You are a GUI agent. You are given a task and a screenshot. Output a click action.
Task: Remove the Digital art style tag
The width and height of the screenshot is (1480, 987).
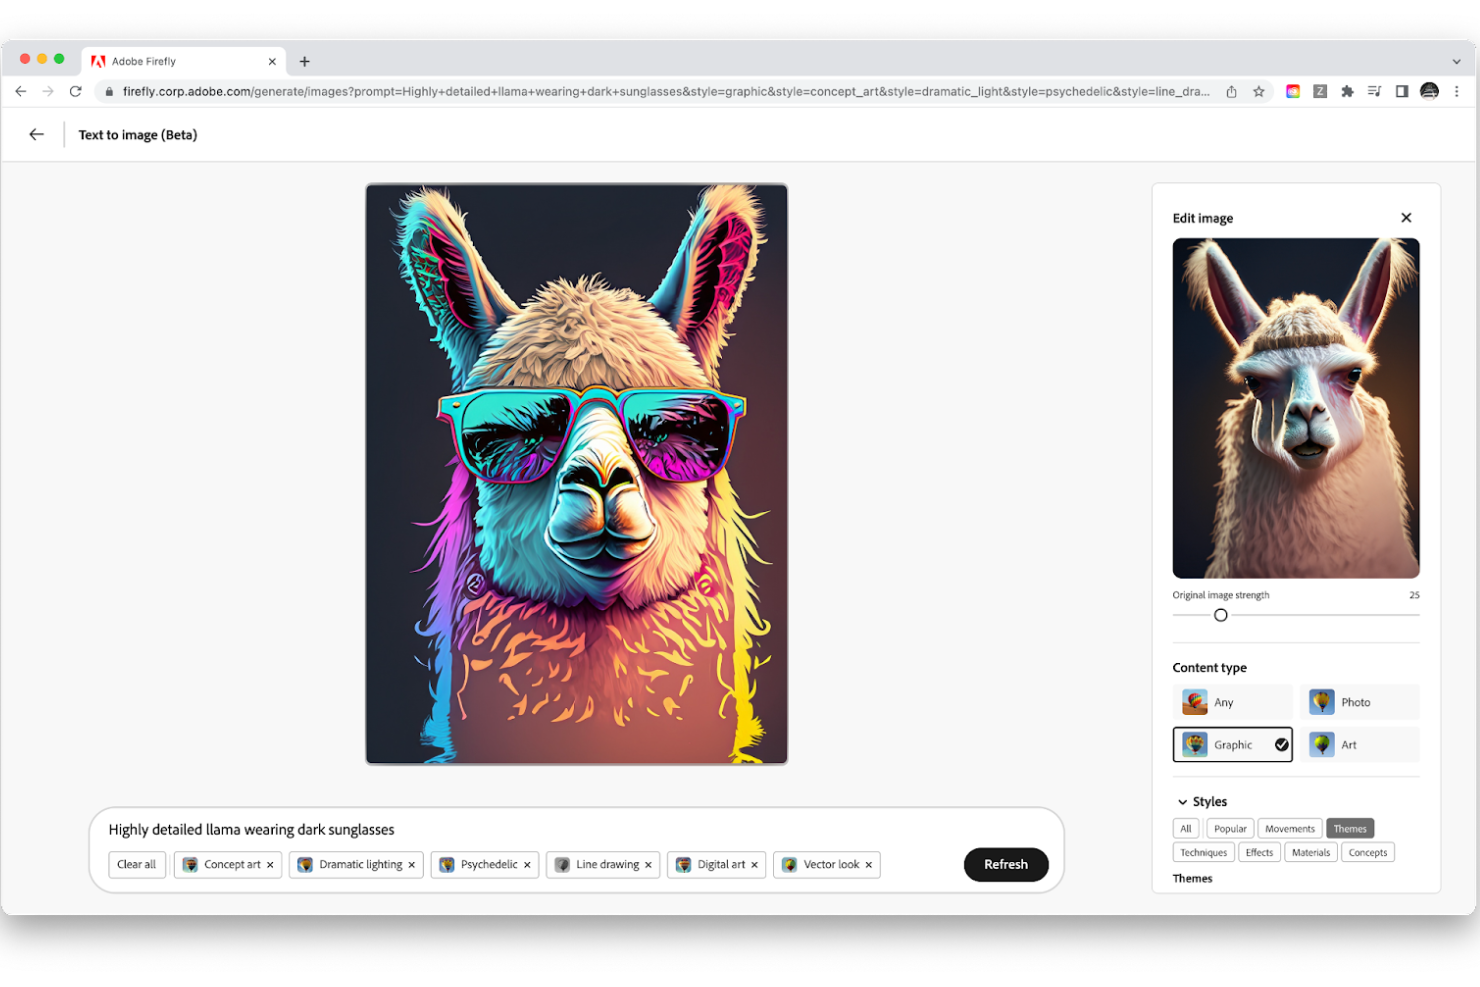pos(754,865)
